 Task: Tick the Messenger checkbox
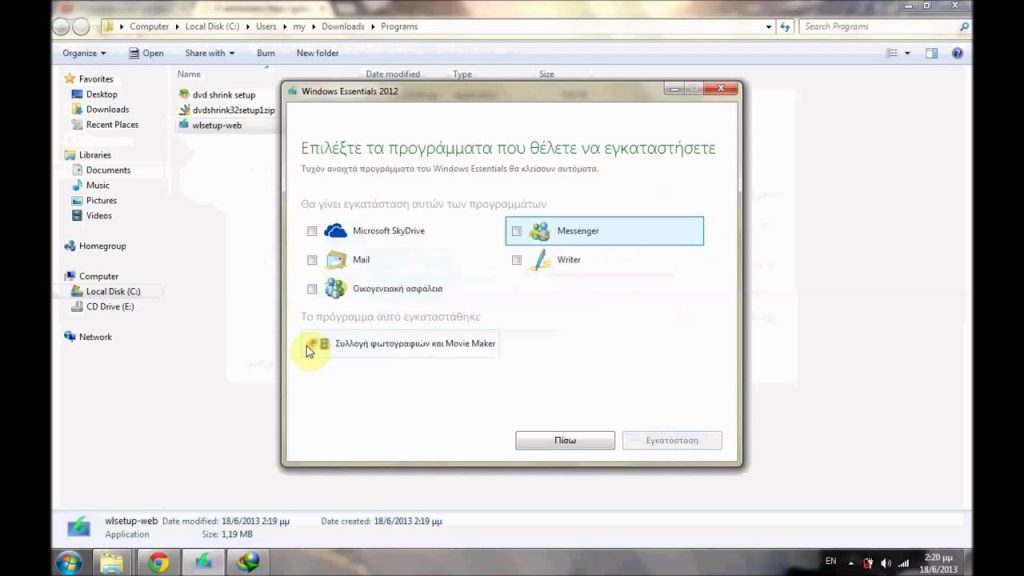coord(517,231)
